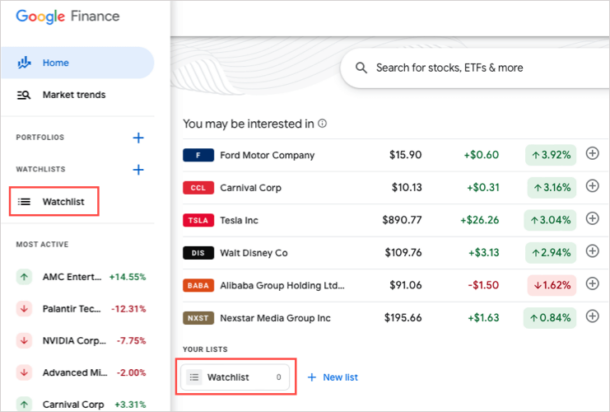Image resolution: width=610 pixels, height=412 pixels.
Task: Click the TSLA ticker badge
Action: point(198,220)
